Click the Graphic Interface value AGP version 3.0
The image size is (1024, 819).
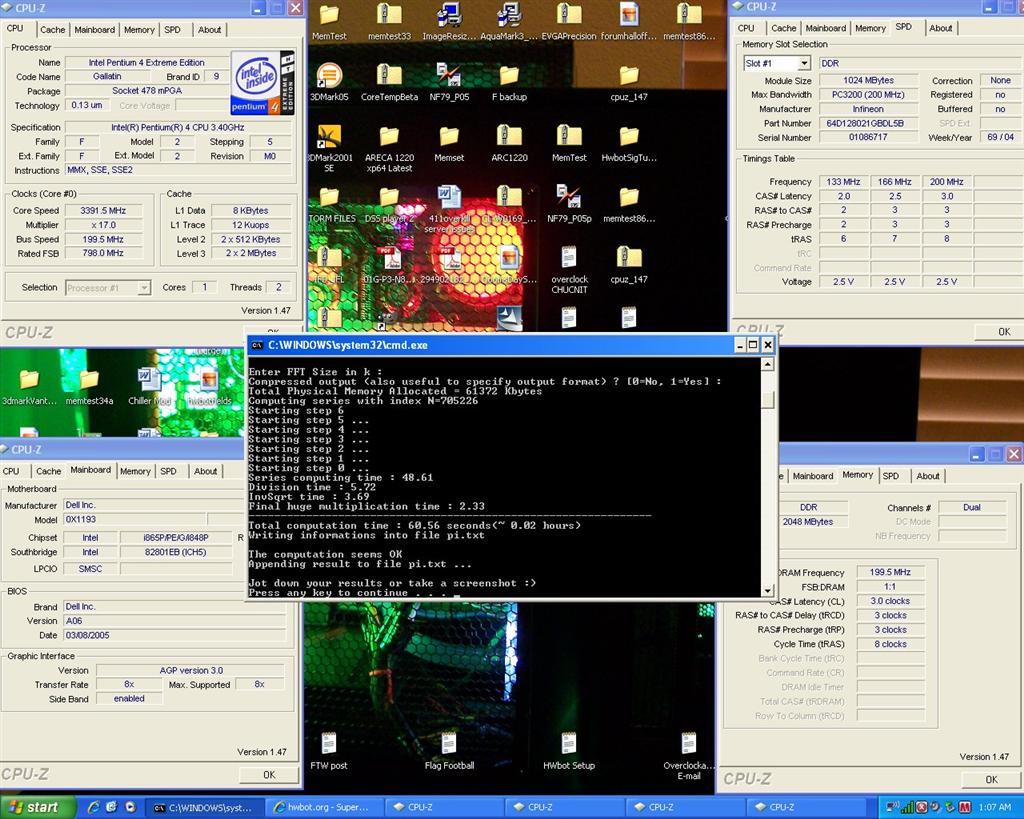pyautogui.click(x=191, y=670)
